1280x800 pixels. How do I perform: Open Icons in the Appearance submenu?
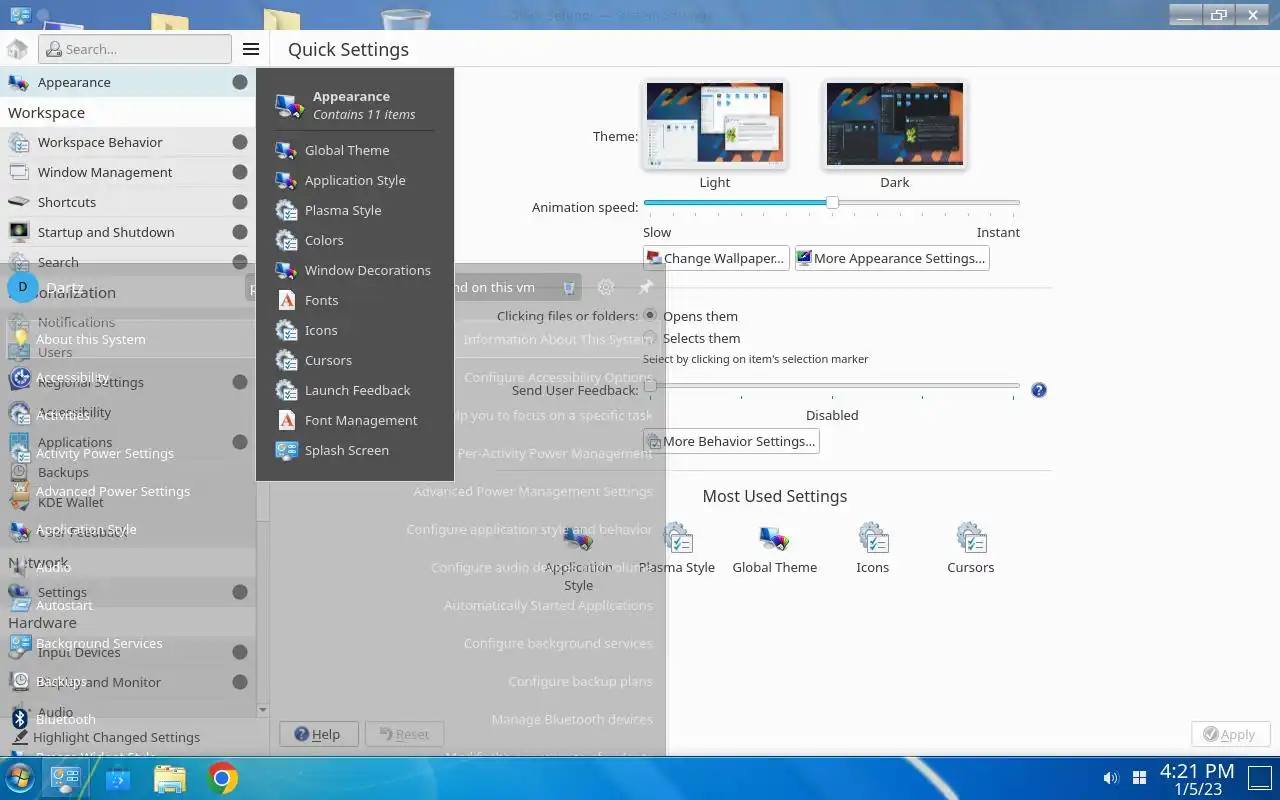(x=355, y=330)
